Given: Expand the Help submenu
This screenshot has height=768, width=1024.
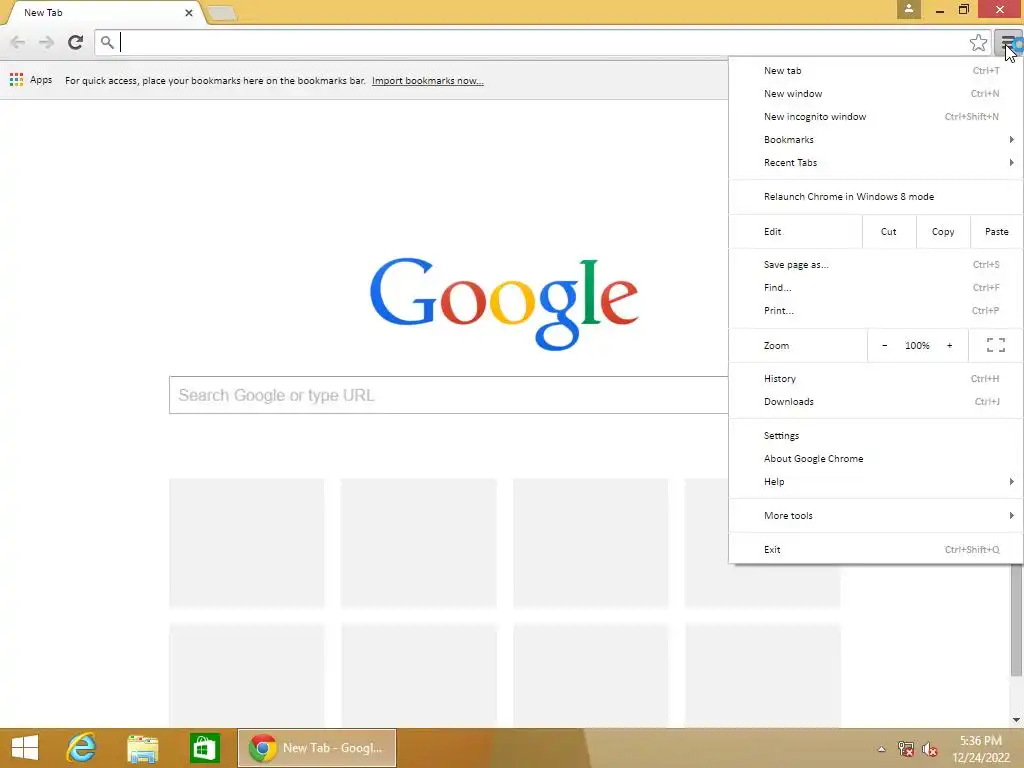Looking at the screenshot, I should click(x=876, y=482).
